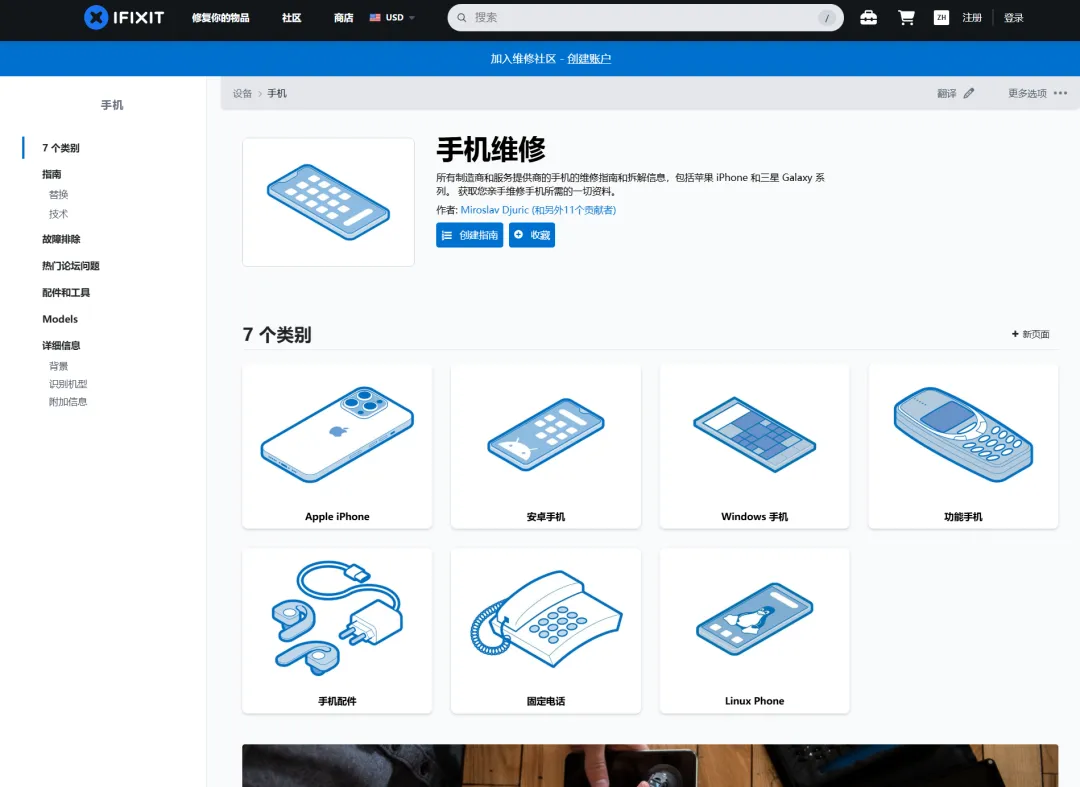1080x787 pixels.
Task: Select 替换 in sidebar
Action: (x=59, y=194)
